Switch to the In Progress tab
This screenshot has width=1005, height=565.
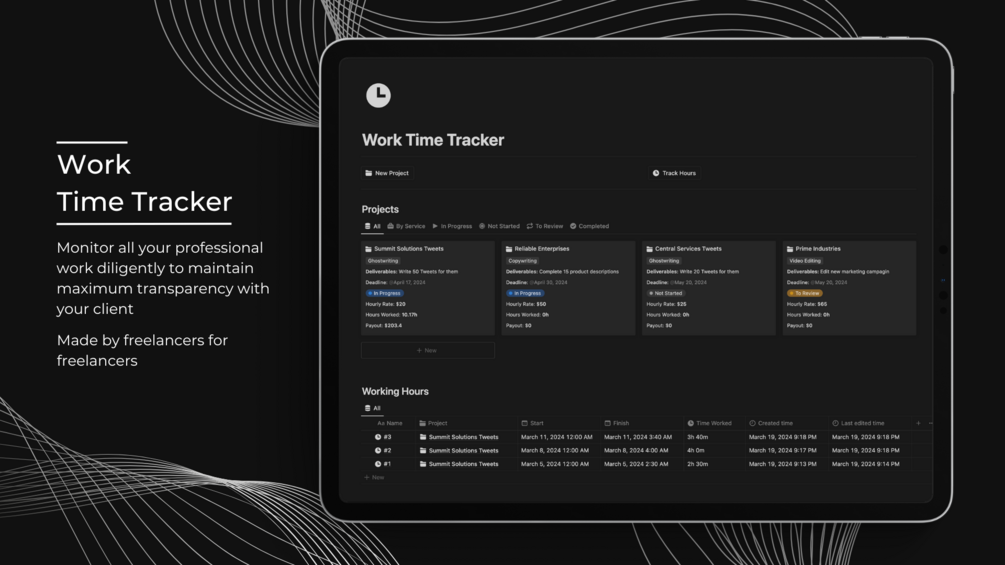pos(453,226)
